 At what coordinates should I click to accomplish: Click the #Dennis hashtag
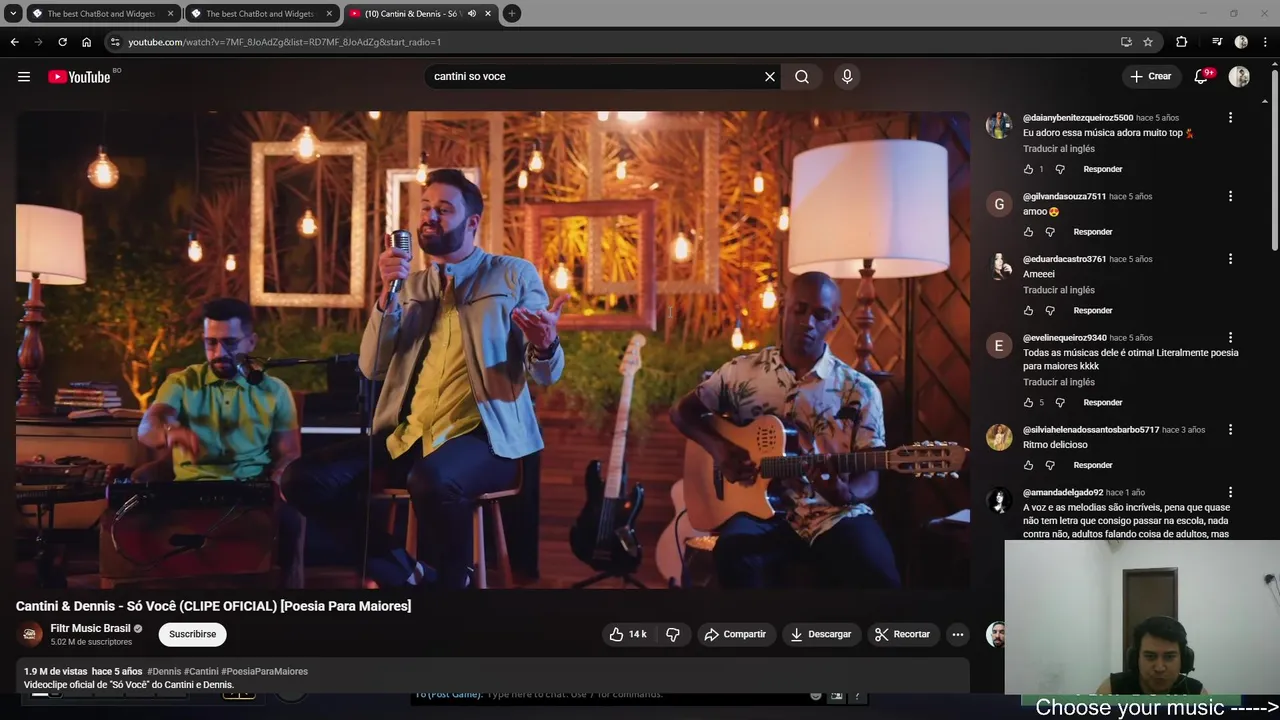tap(164, 671)
